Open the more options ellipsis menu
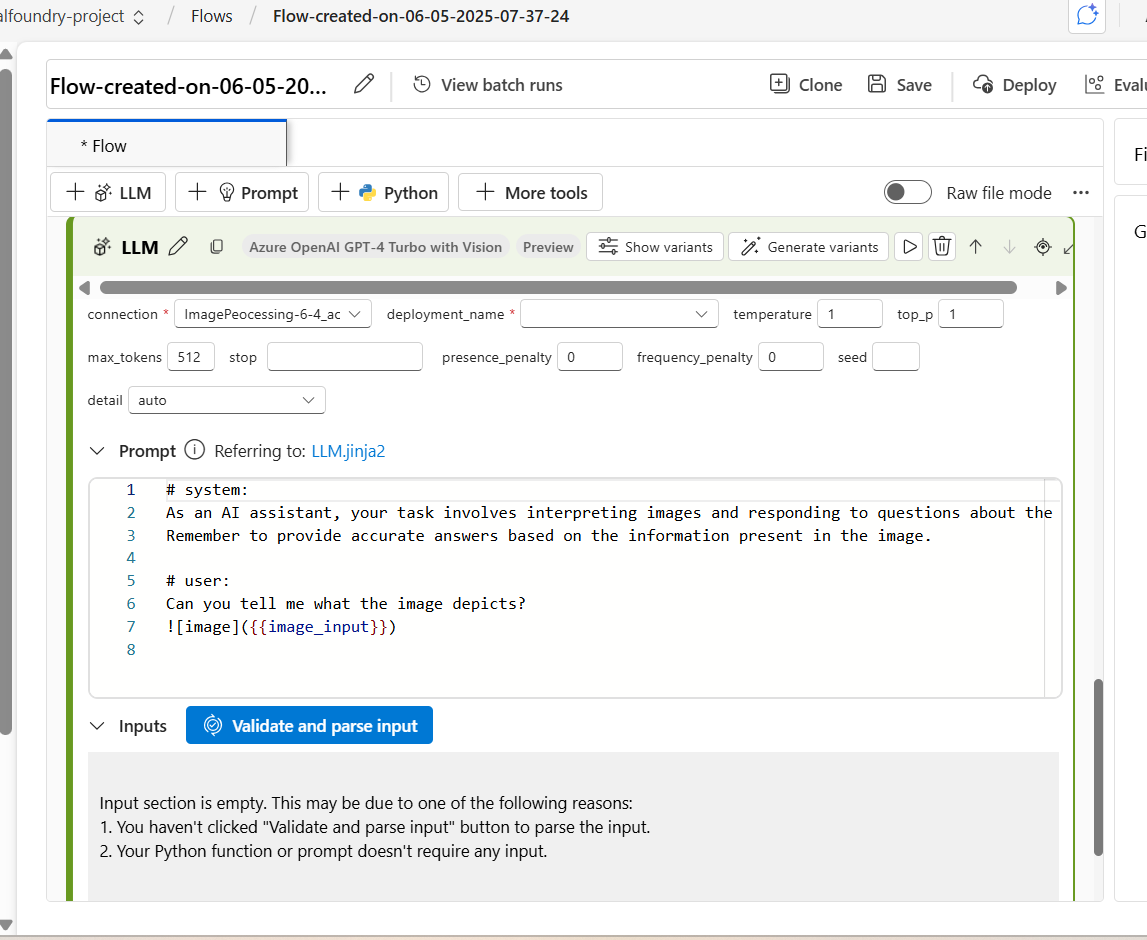This screenshot has width=1147, height=940. 1080,192
